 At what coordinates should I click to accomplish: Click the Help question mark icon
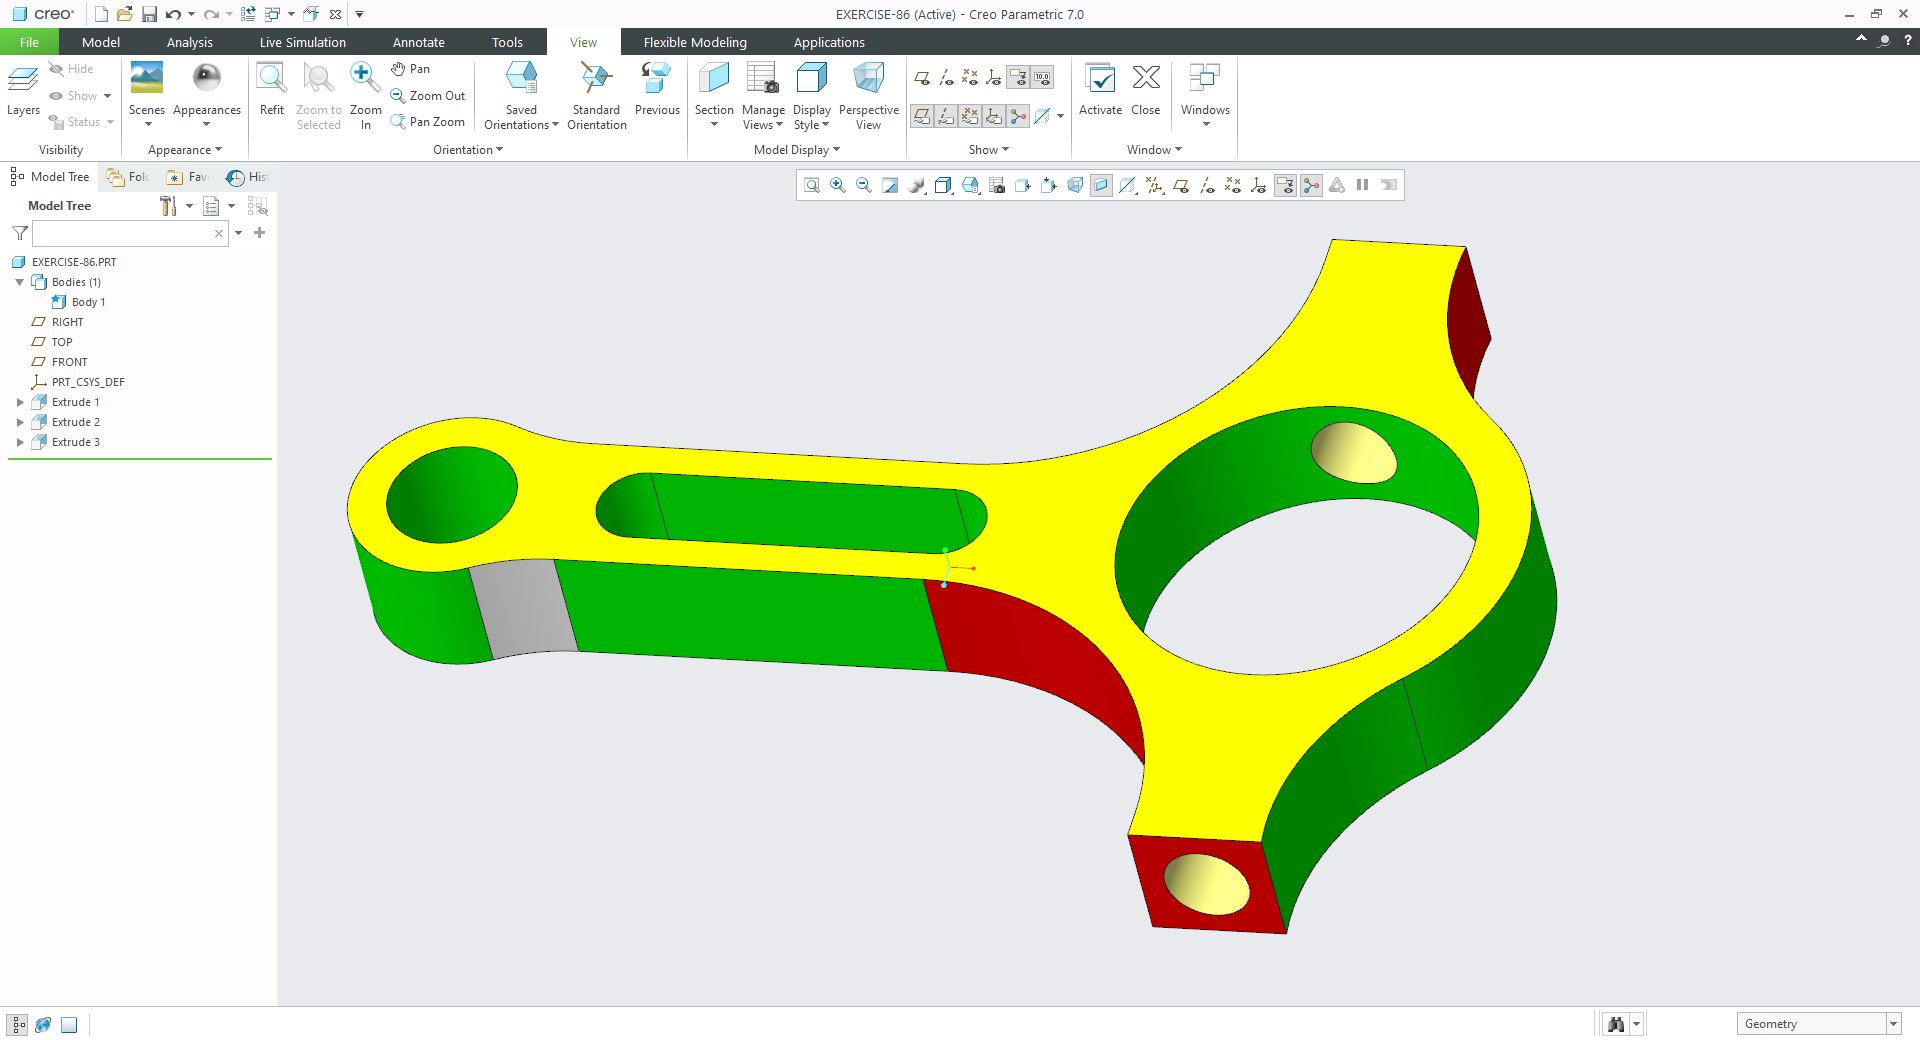click(1908, 41)
